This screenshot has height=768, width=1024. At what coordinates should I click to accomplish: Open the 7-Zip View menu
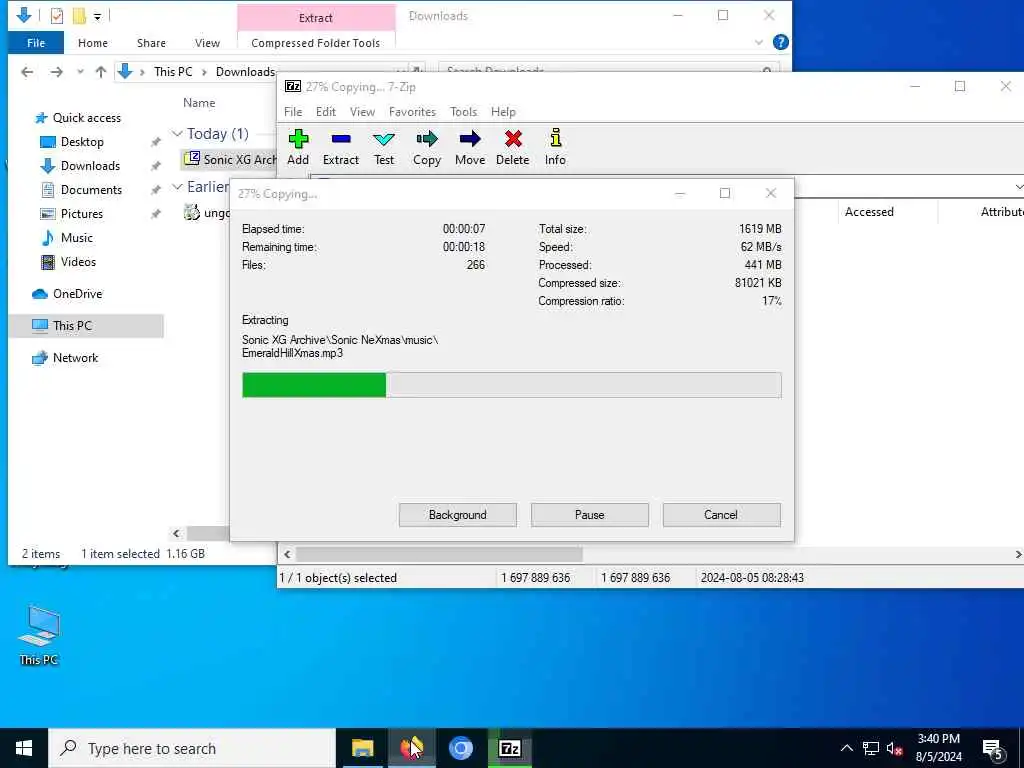pos(362,112)
